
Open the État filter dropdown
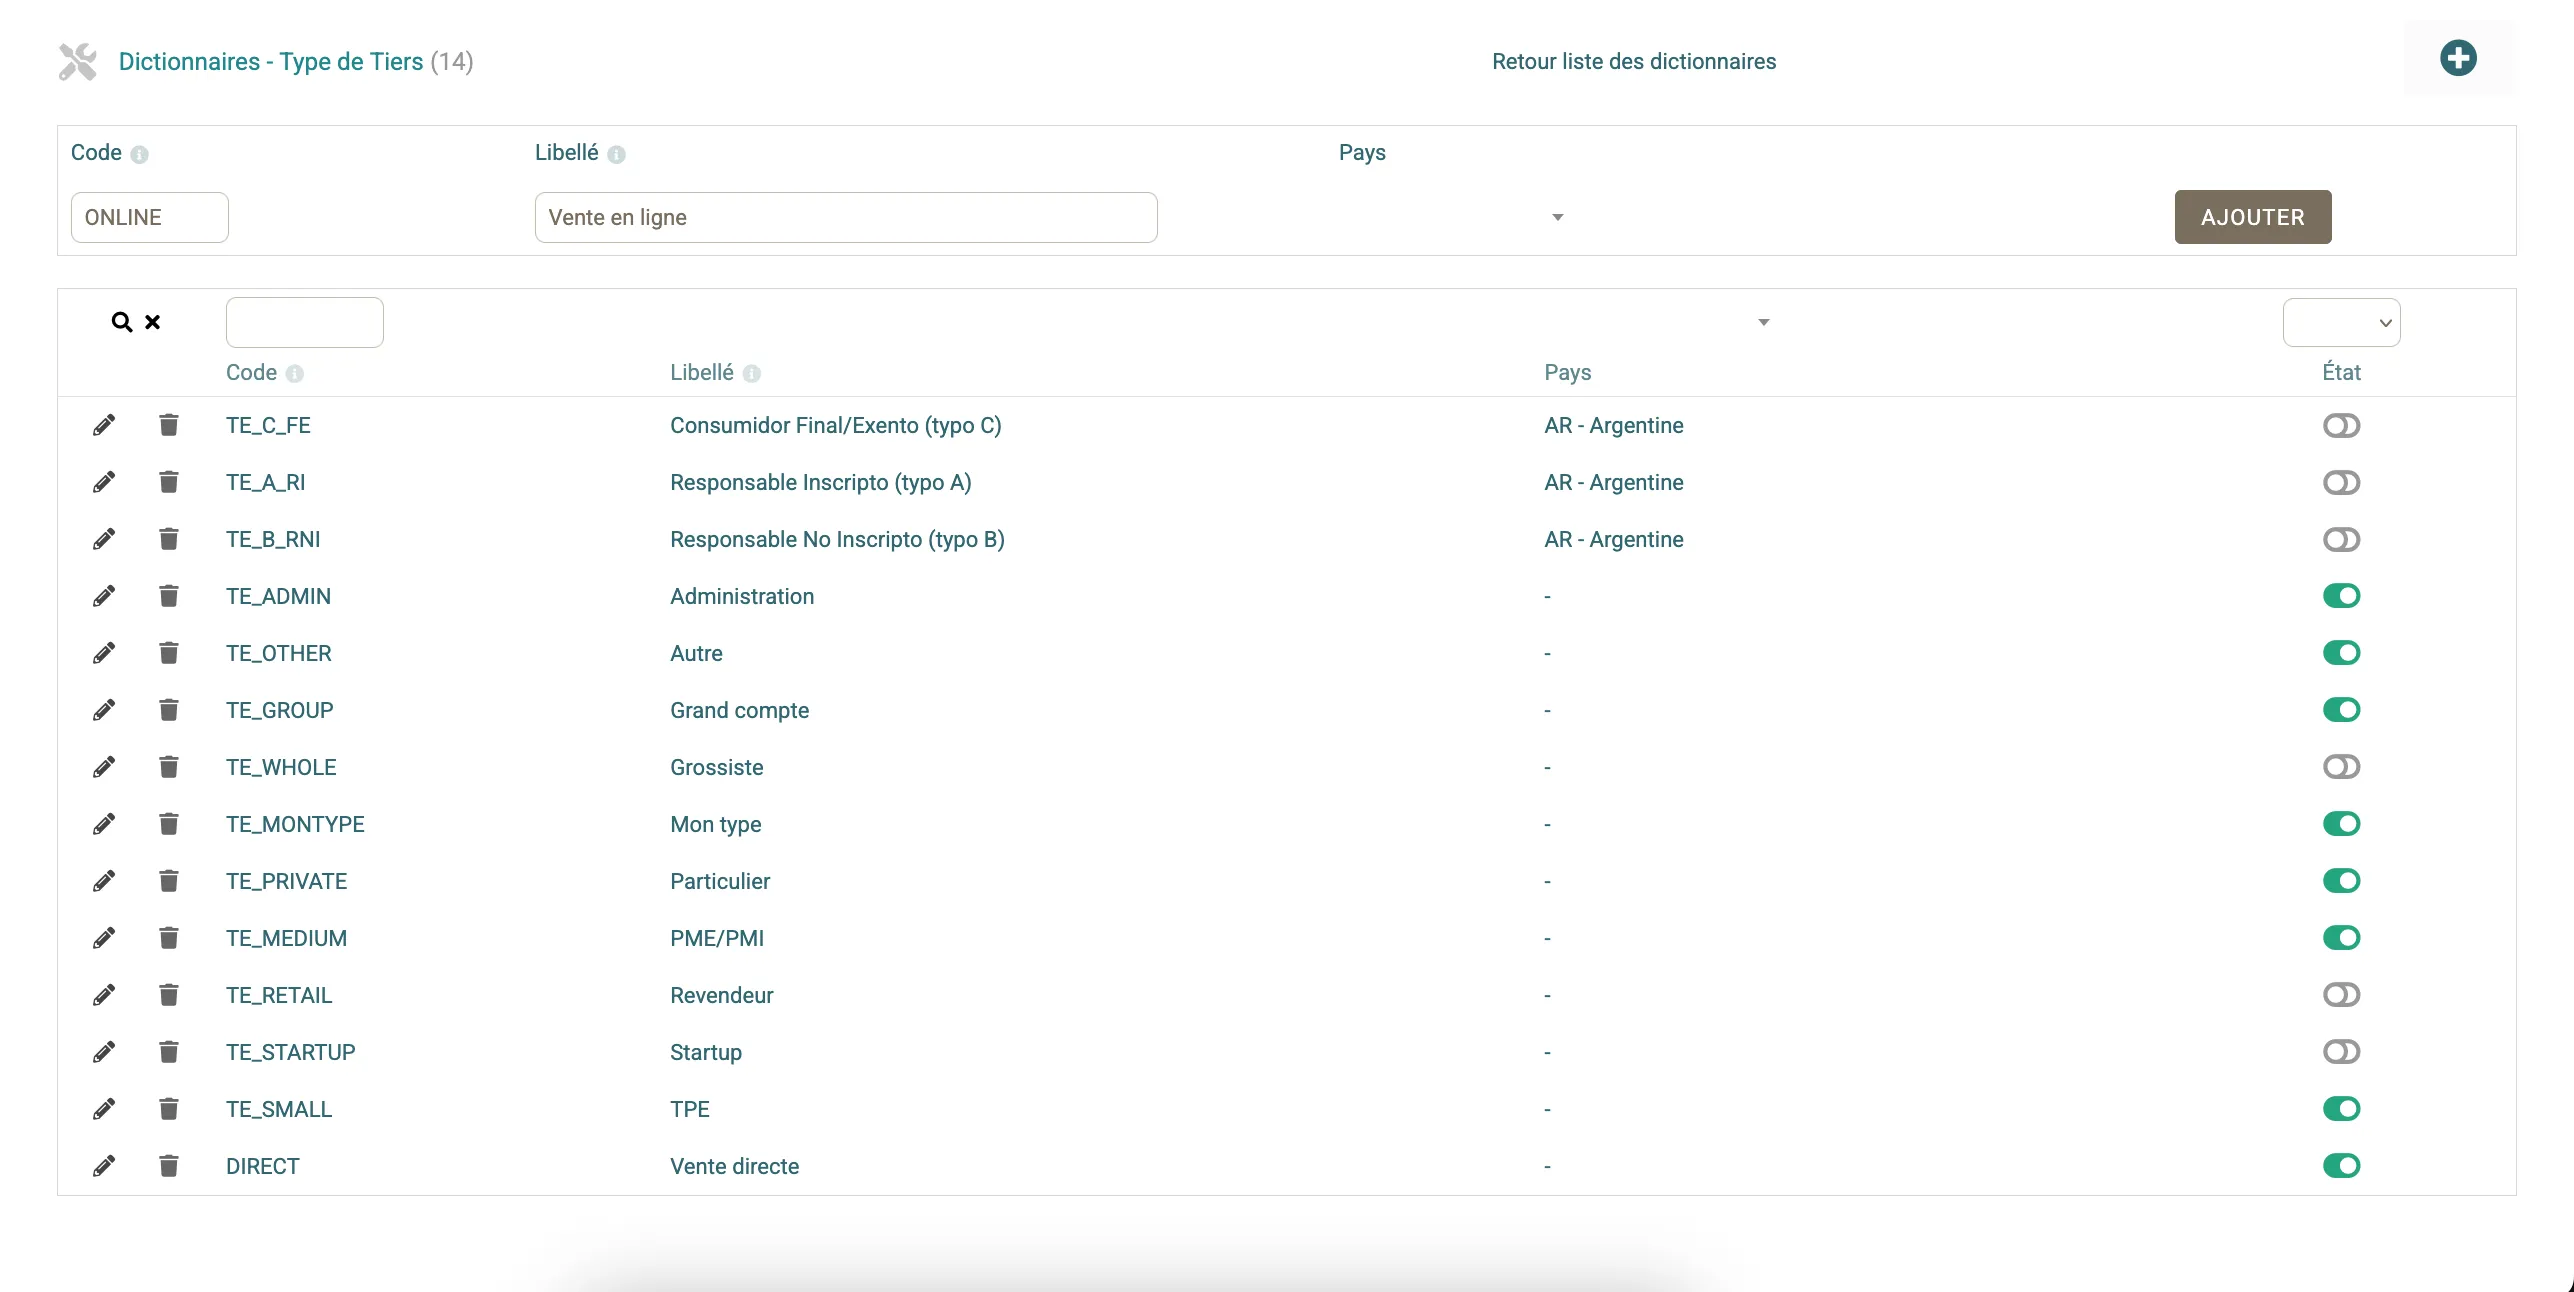[x=2341, y=323]
